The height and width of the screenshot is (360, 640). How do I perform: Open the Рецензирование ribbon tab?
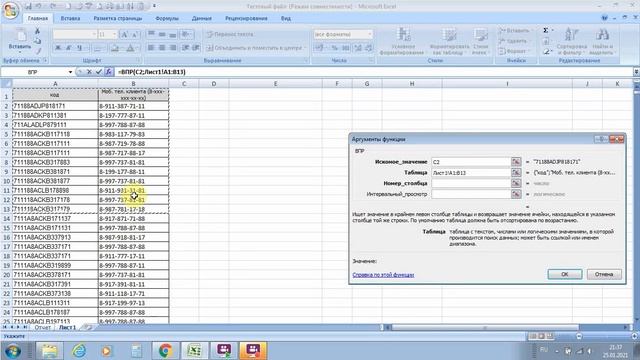[x=246, y=18]
